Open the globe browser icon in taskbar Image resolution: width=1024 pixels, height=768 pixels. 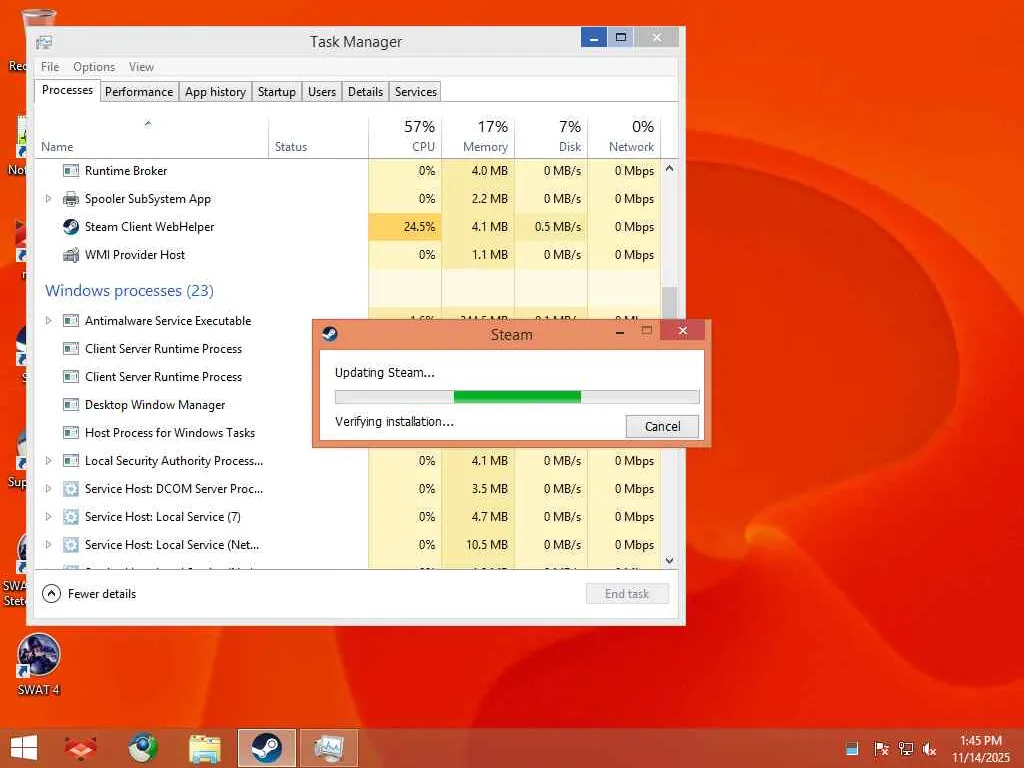click(x=142, y=748)
